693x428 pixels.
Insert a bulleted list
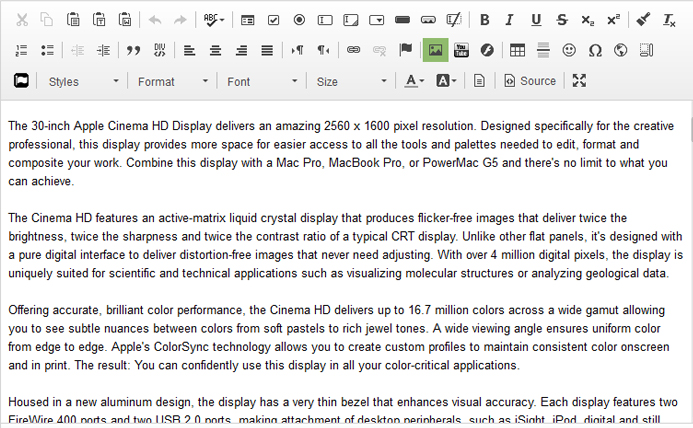(x=47, y=50)
